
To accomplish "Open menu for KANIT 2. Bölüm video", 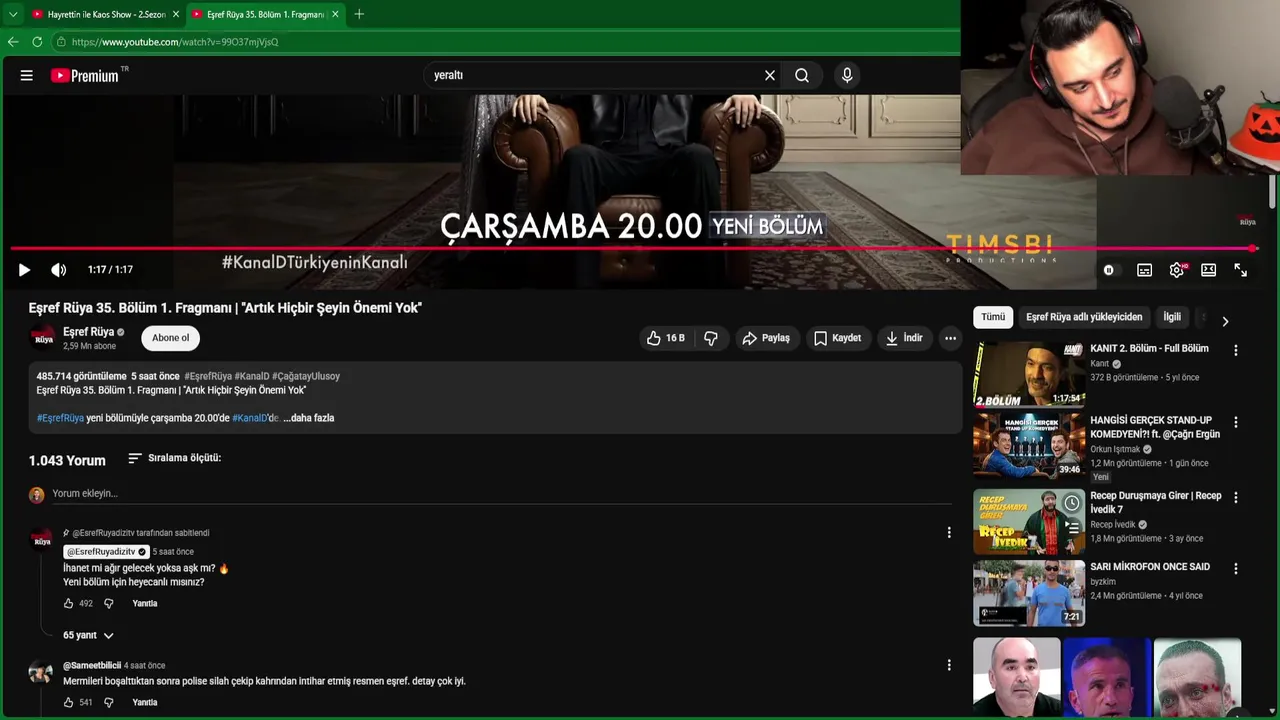I will (1235, 351).
